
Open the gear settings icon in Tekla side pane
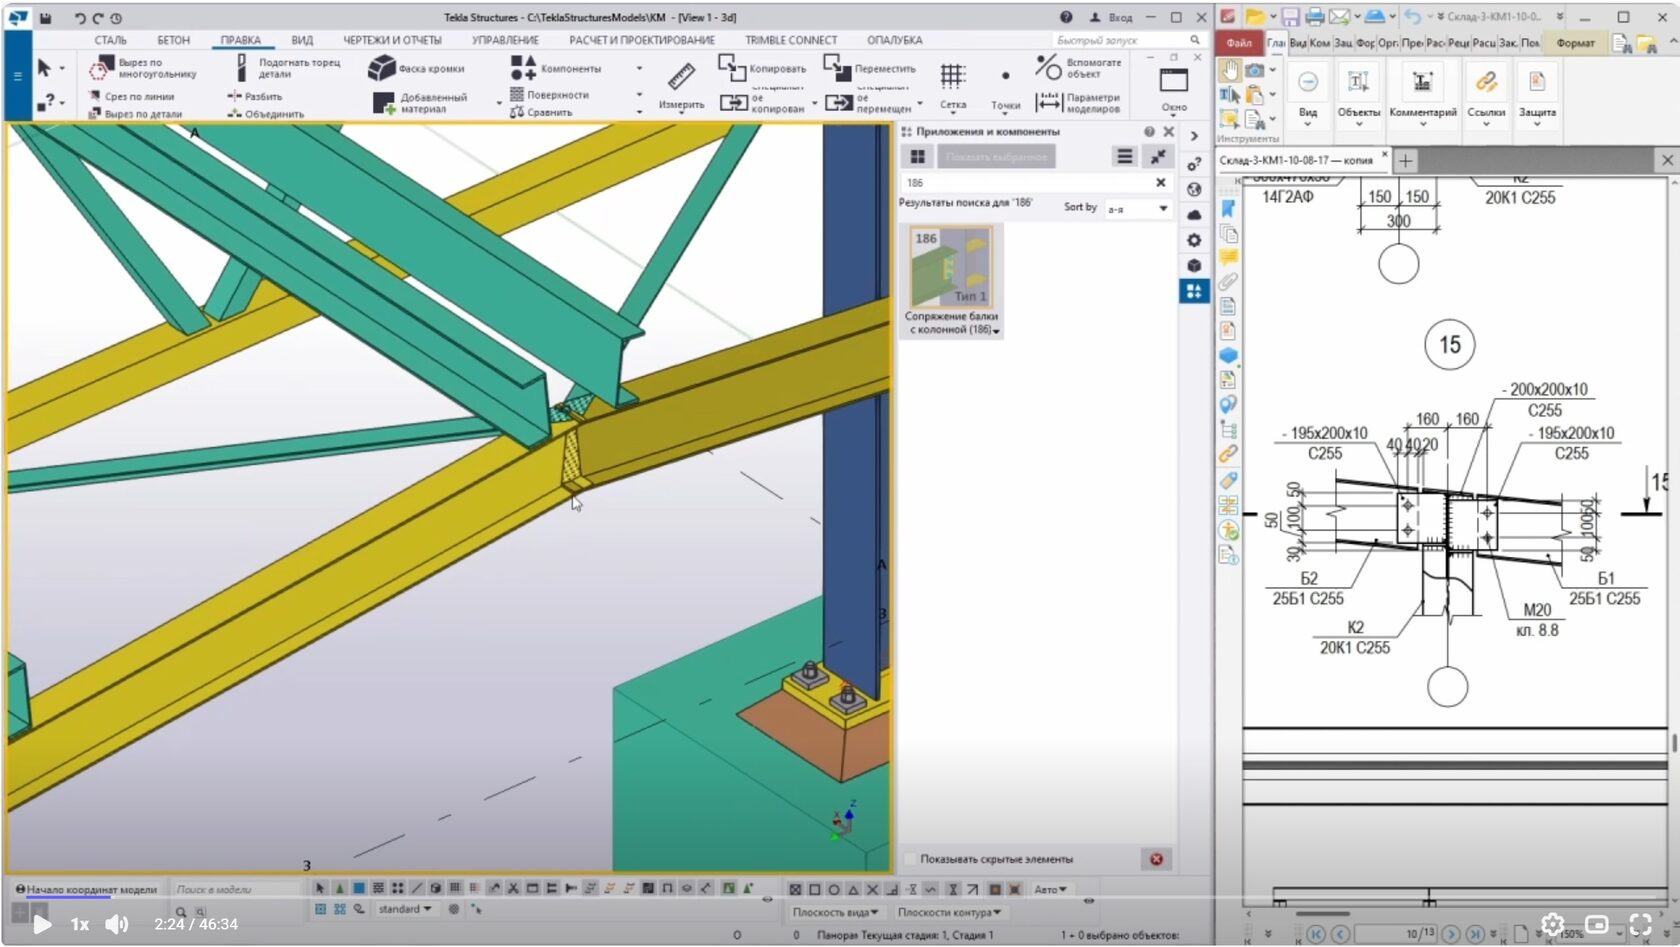point(1194,240)
